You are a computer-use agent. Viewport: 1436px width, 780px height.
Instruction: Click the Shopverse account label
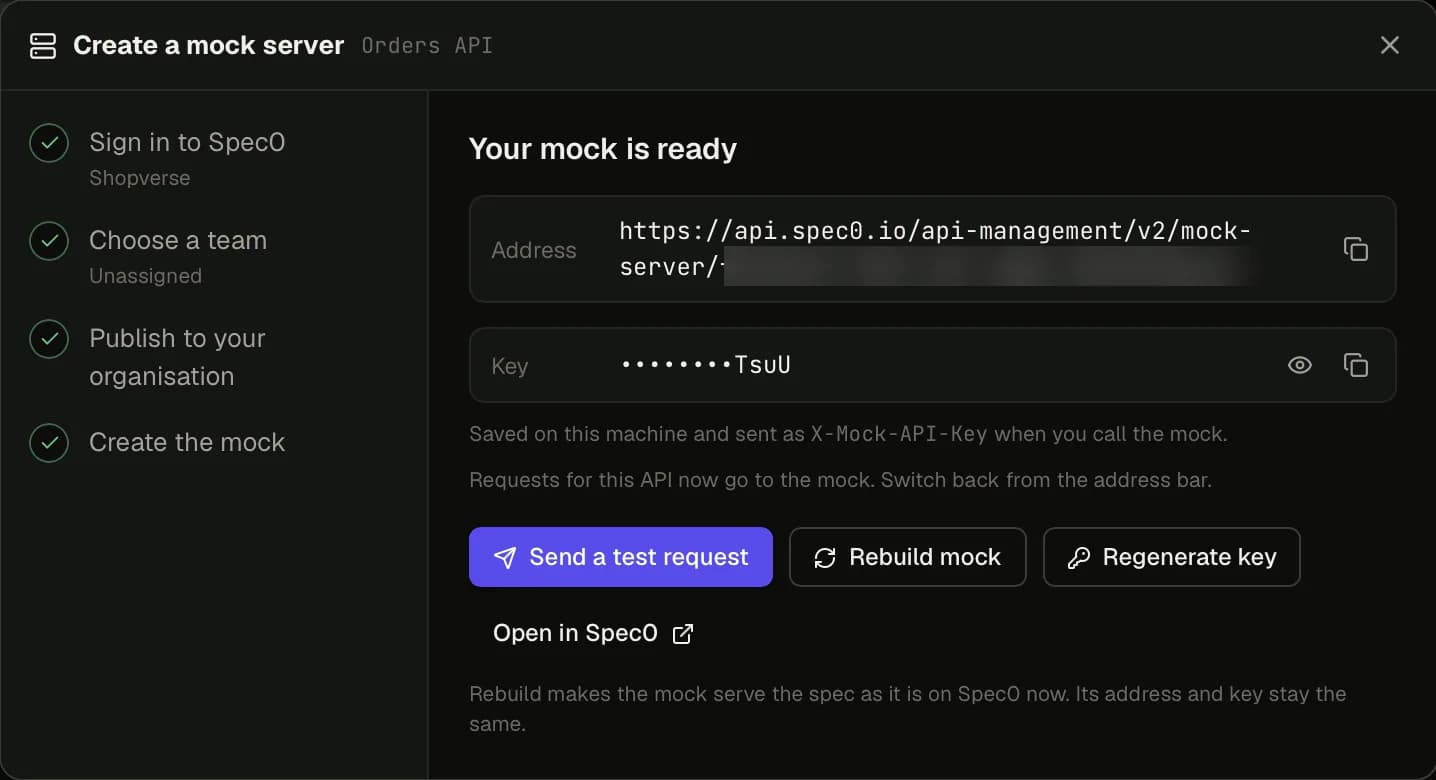(140, 178)
